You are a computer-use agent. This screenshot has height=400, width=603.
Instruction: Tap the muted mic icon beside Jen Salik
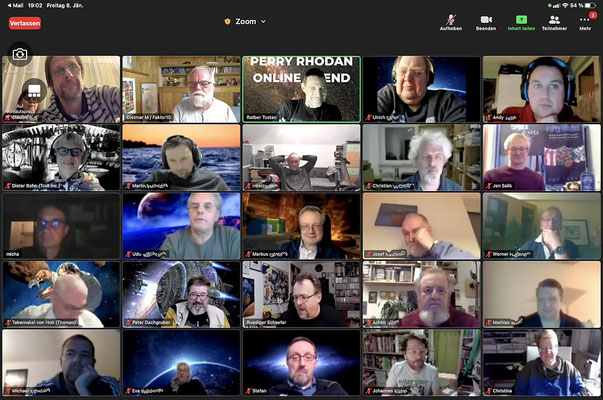[x=488, y=186]
